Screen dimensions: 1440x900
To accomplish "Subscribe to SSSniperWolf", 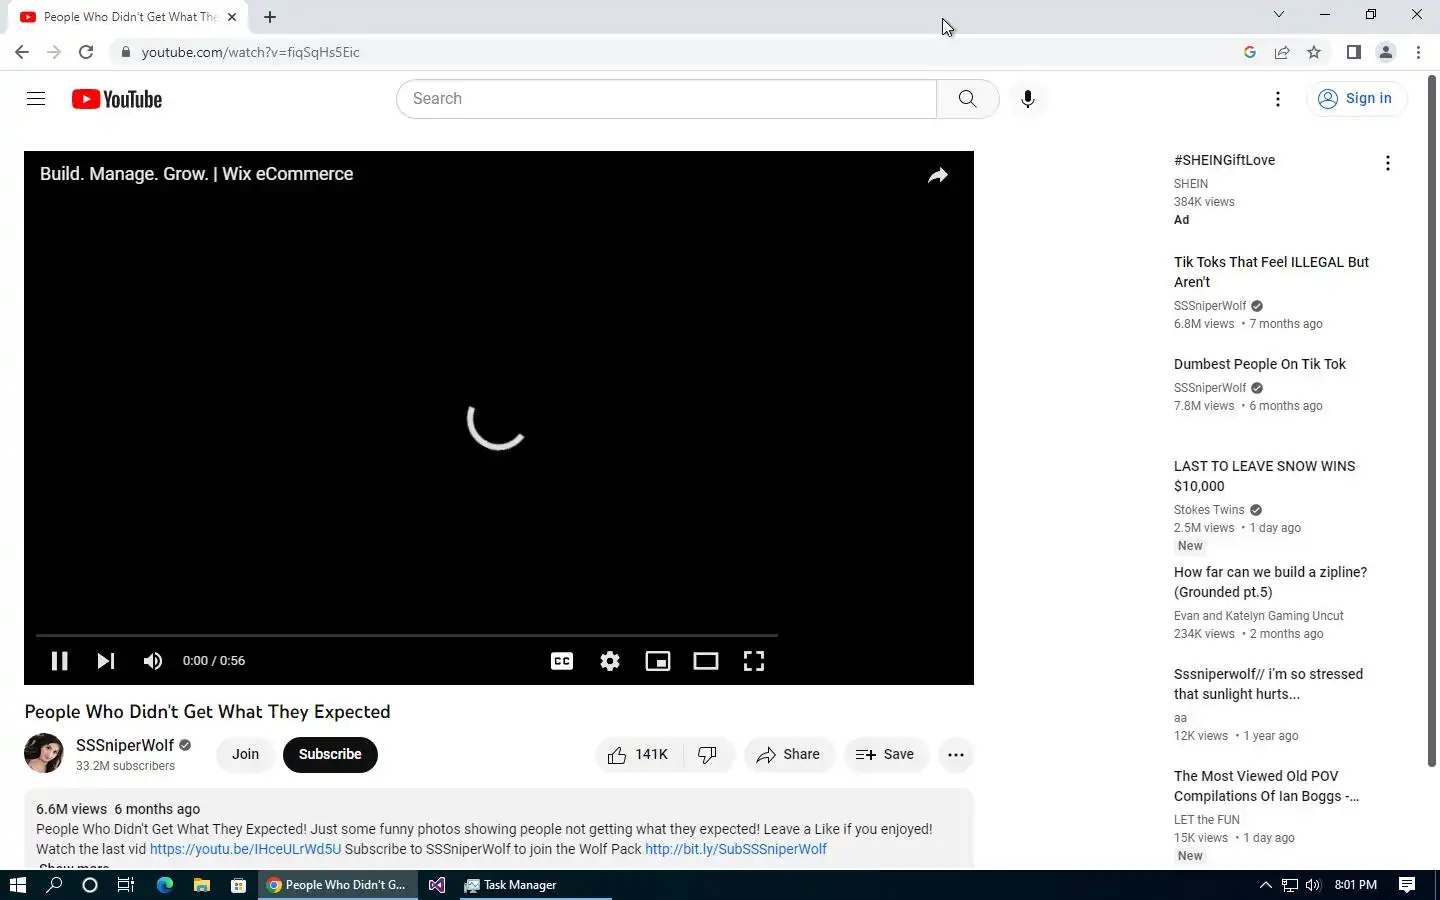I will coord(330,754).
